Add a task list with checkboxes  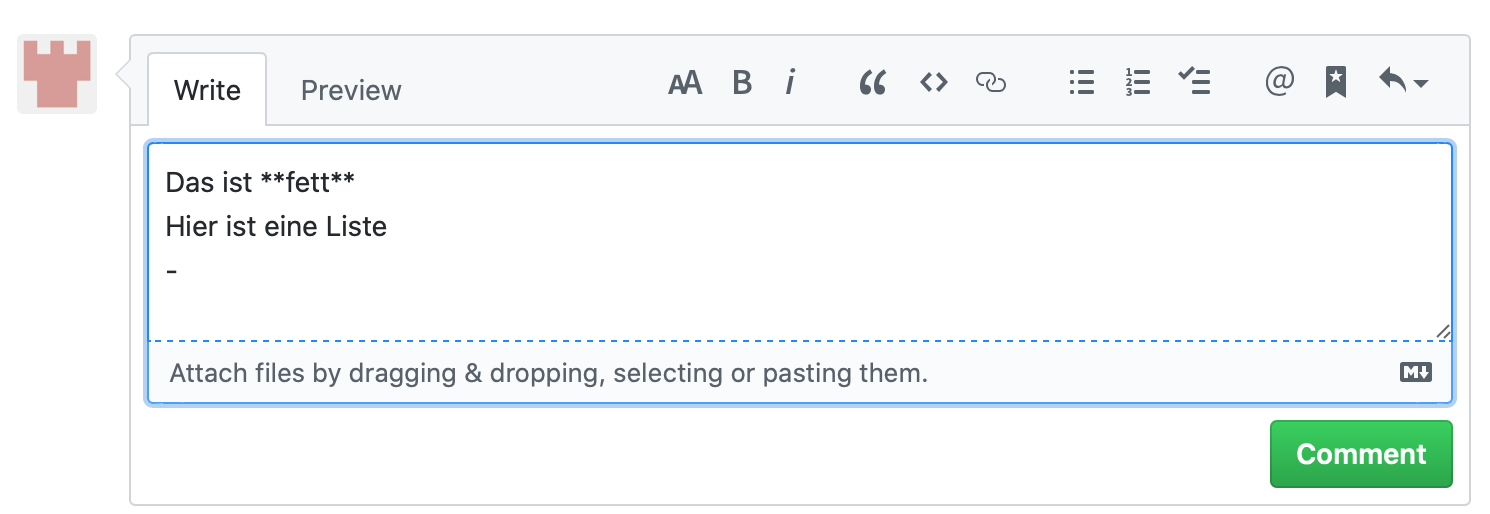[x=1195, y=81]
